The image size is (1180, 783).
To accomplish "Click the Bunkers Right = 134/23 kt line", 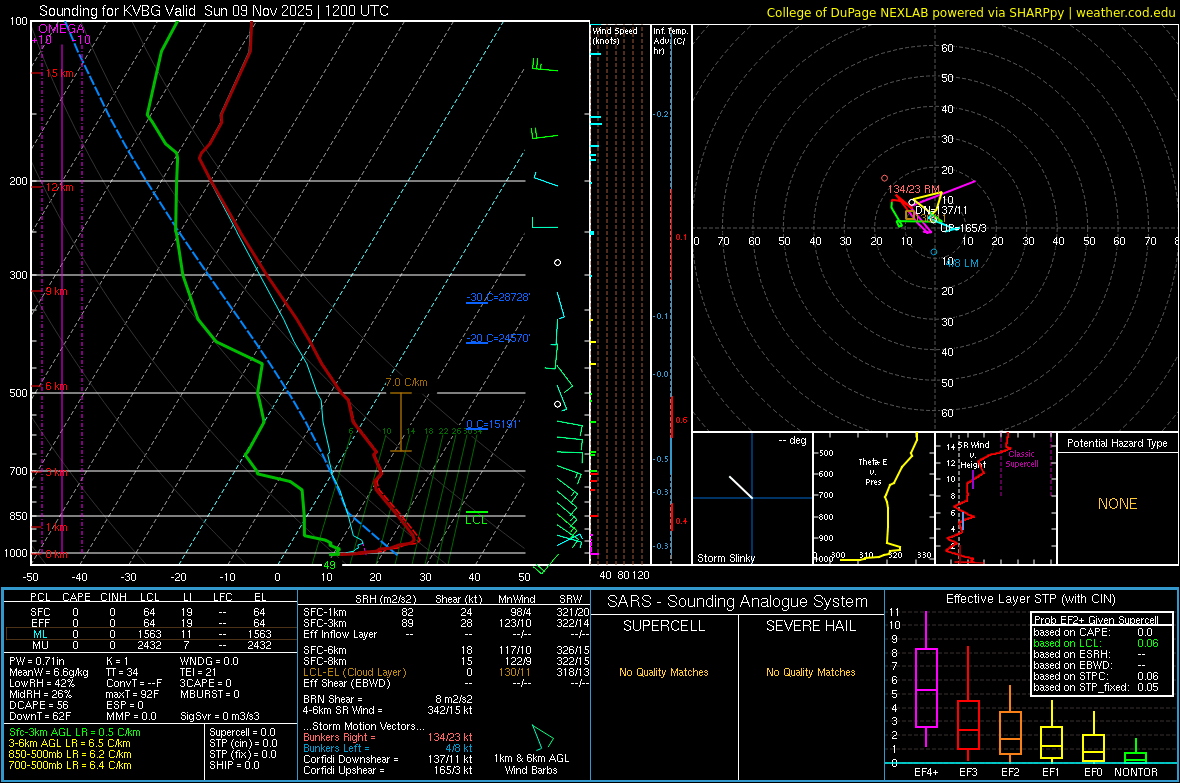I will coord(388,738).
